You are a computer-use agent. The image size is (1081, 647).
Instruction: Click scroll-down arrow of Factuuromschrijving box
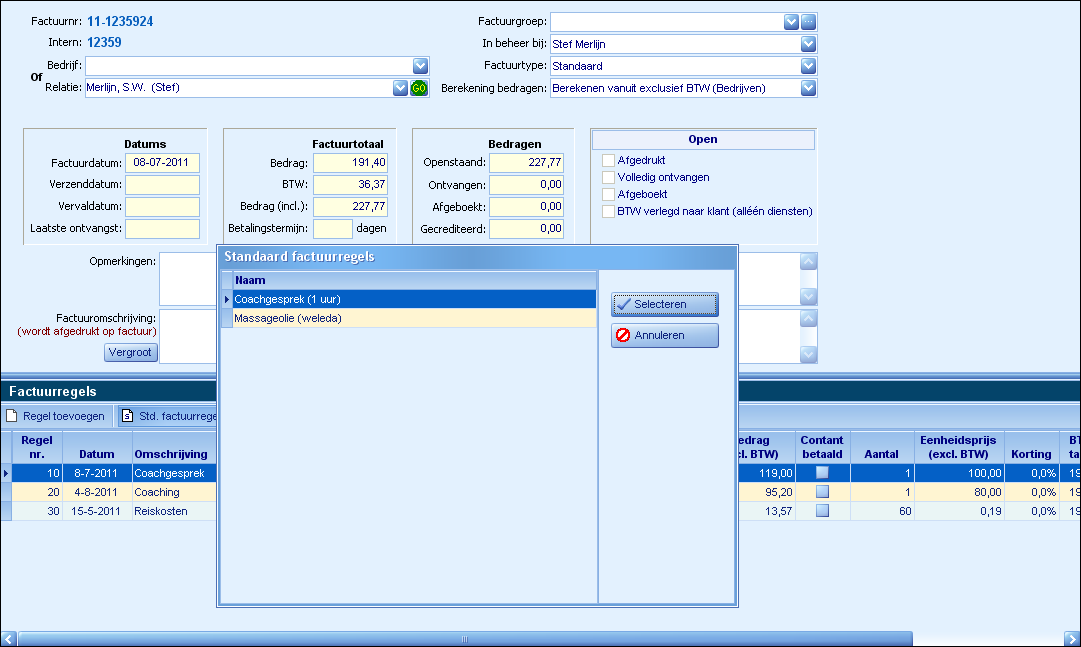[x=809, y=354]
